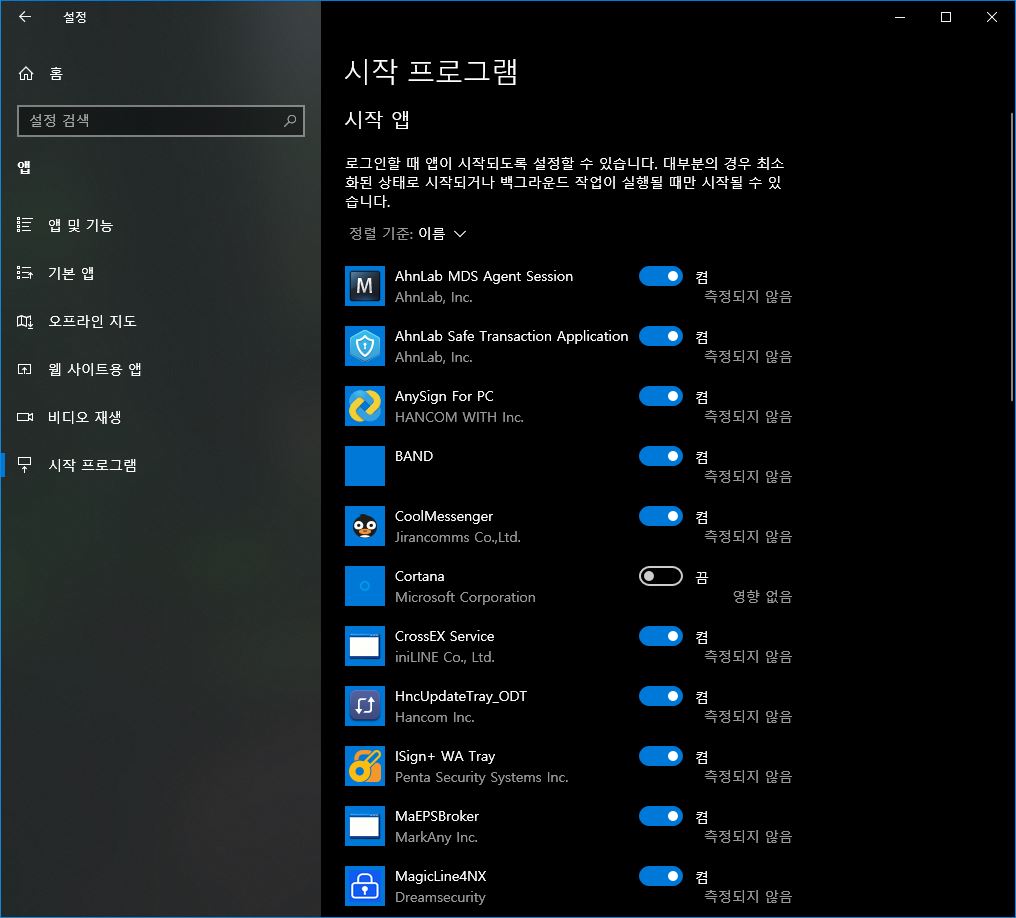Click the home icon in sidebar
Image resolution: width=1016 pixels, height=918 pixels.
pyautogui.click(x=26, y=73)
